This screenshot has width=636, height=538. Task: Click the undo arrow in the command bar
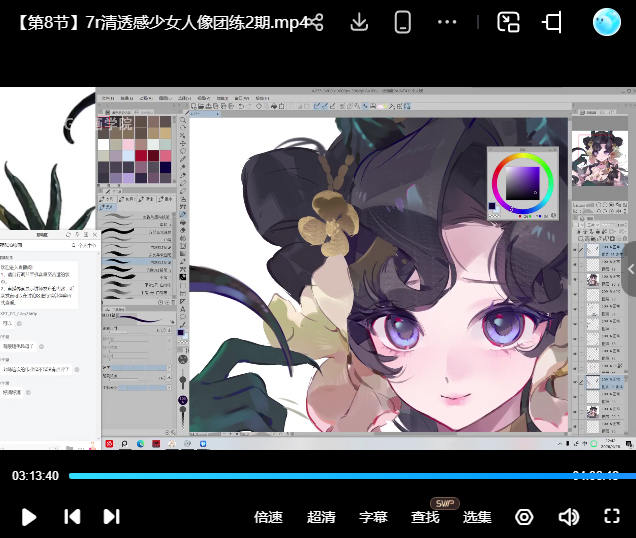(x=241, y=106)
